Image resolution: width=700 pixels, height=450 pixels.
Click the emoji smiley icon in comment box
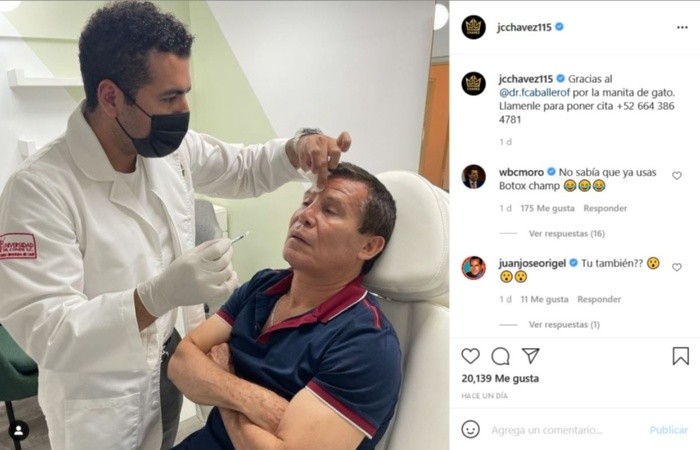point(471,429)
